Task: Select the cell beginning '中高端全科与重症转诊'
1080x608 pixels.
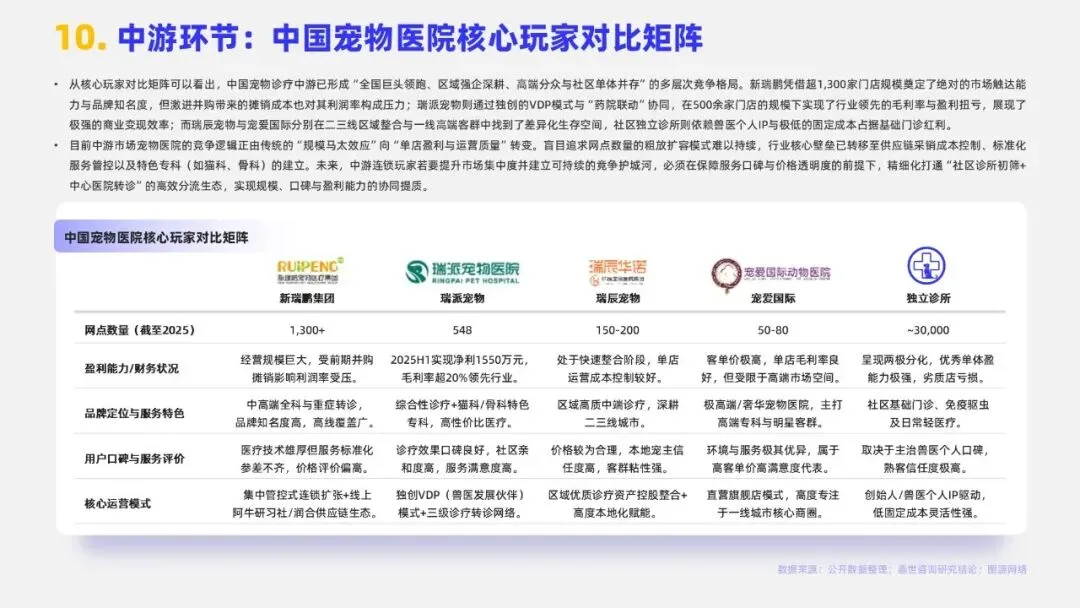Action: pyautogui.click(x=307, y=413)
